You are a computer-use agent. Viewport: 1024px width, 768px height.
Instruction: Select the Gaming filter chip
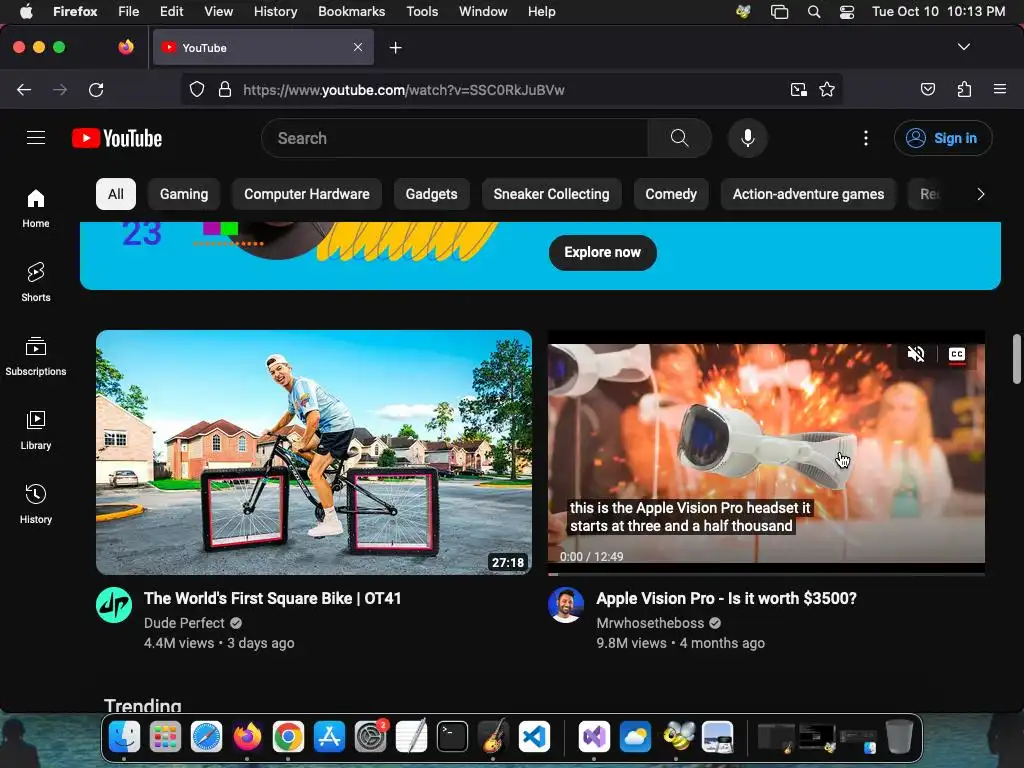pyautogui.click(x=184, y=194)
